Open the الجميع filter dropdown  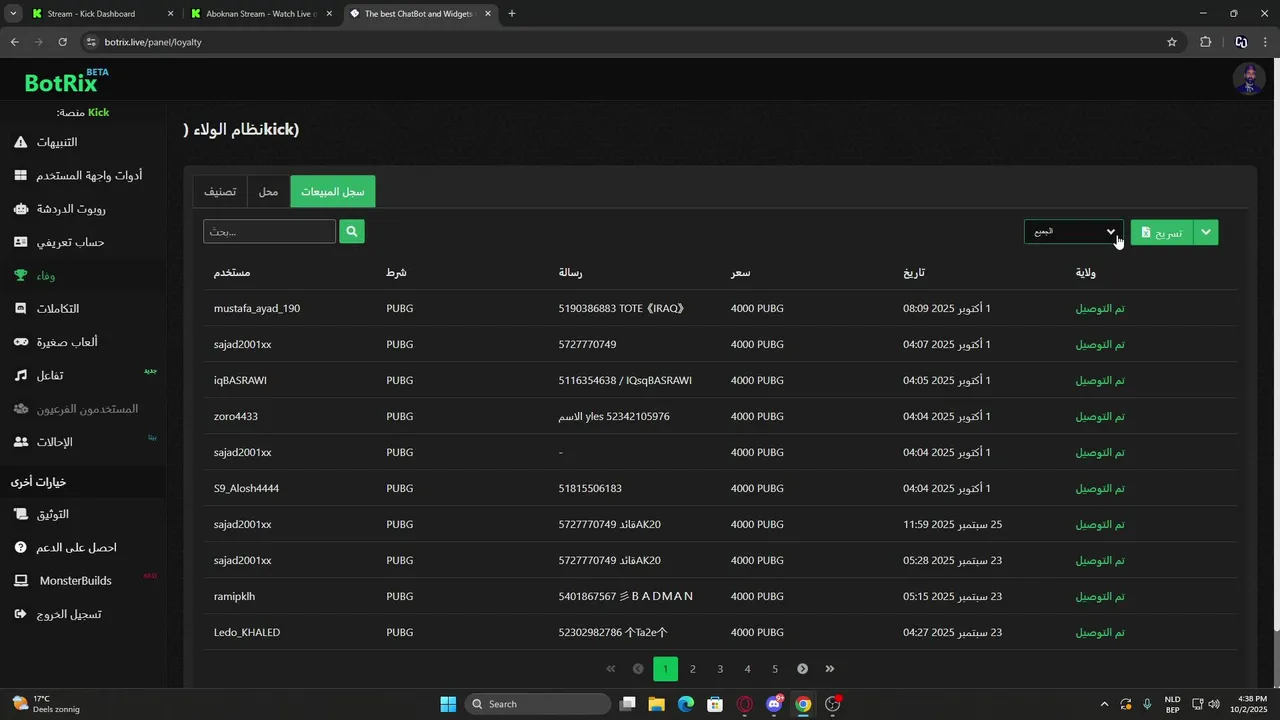coord(1073,232)
